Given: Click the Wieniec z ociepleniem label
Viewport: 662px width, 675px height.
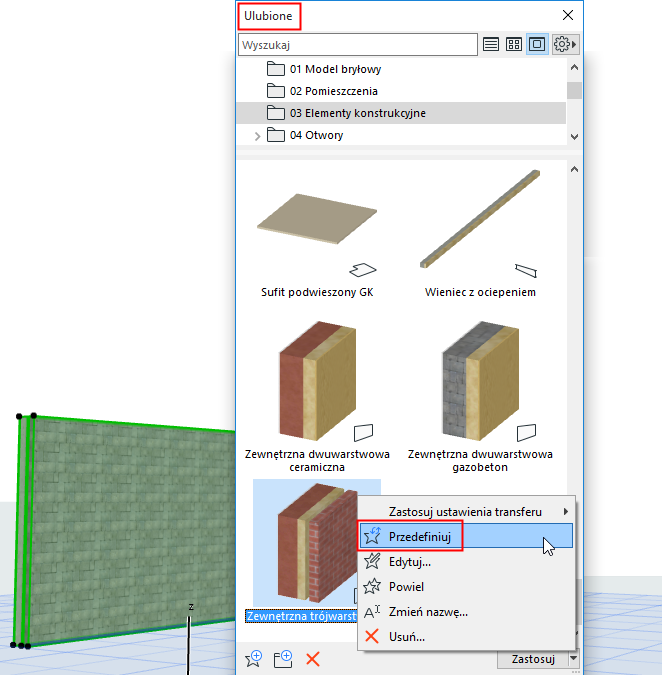Looking at the screenshot, I should pyautogui.click(x=480, y=292).
